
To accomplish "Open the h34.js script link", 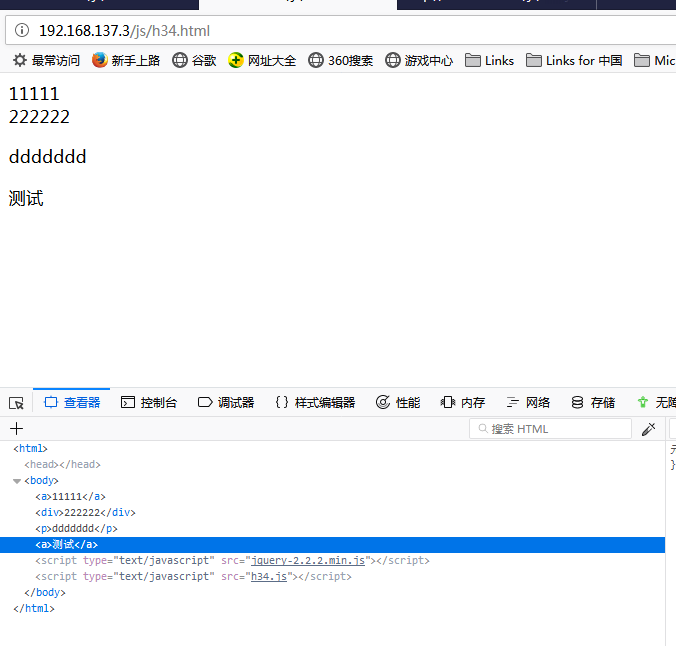I will tap(269, 576).
